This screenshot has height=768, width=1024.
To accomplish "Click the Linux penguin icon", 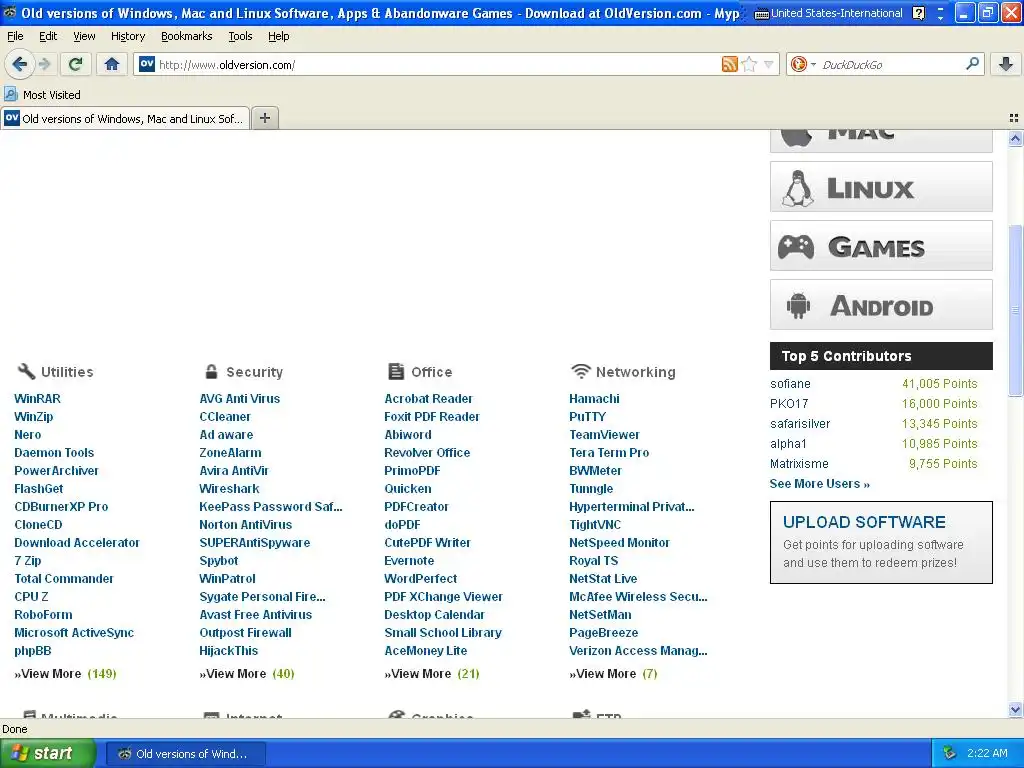I will 798,188.
